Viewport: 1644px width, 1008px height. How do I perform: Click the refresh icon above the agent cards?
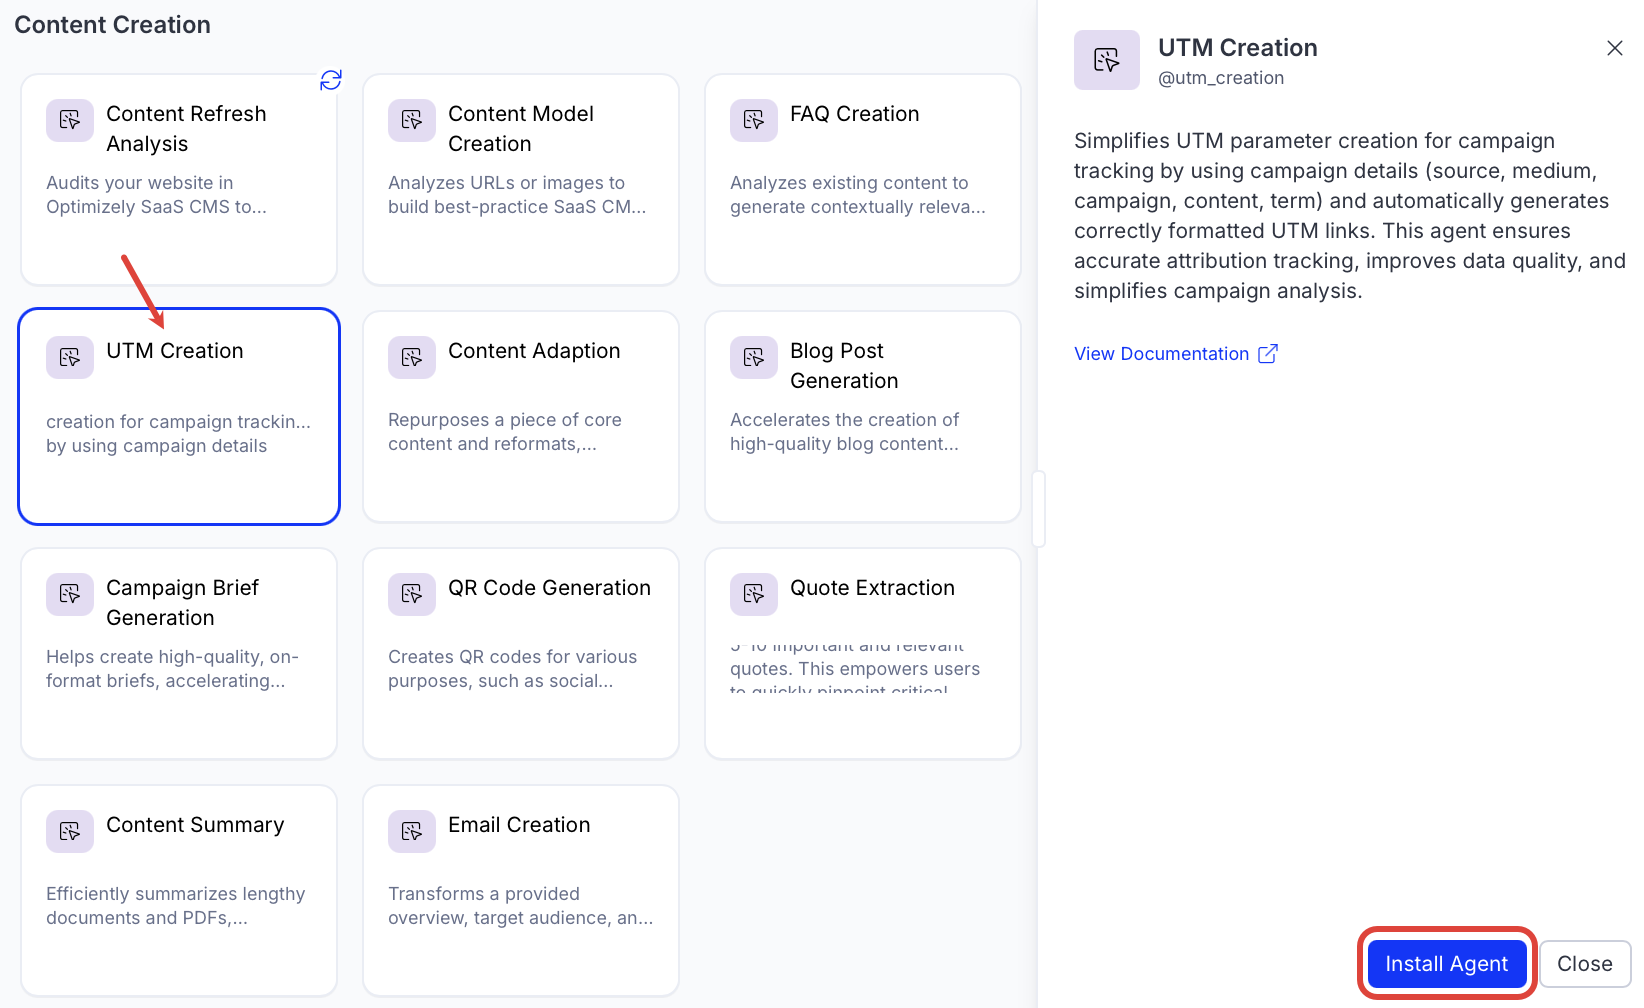tap(331, 80)
